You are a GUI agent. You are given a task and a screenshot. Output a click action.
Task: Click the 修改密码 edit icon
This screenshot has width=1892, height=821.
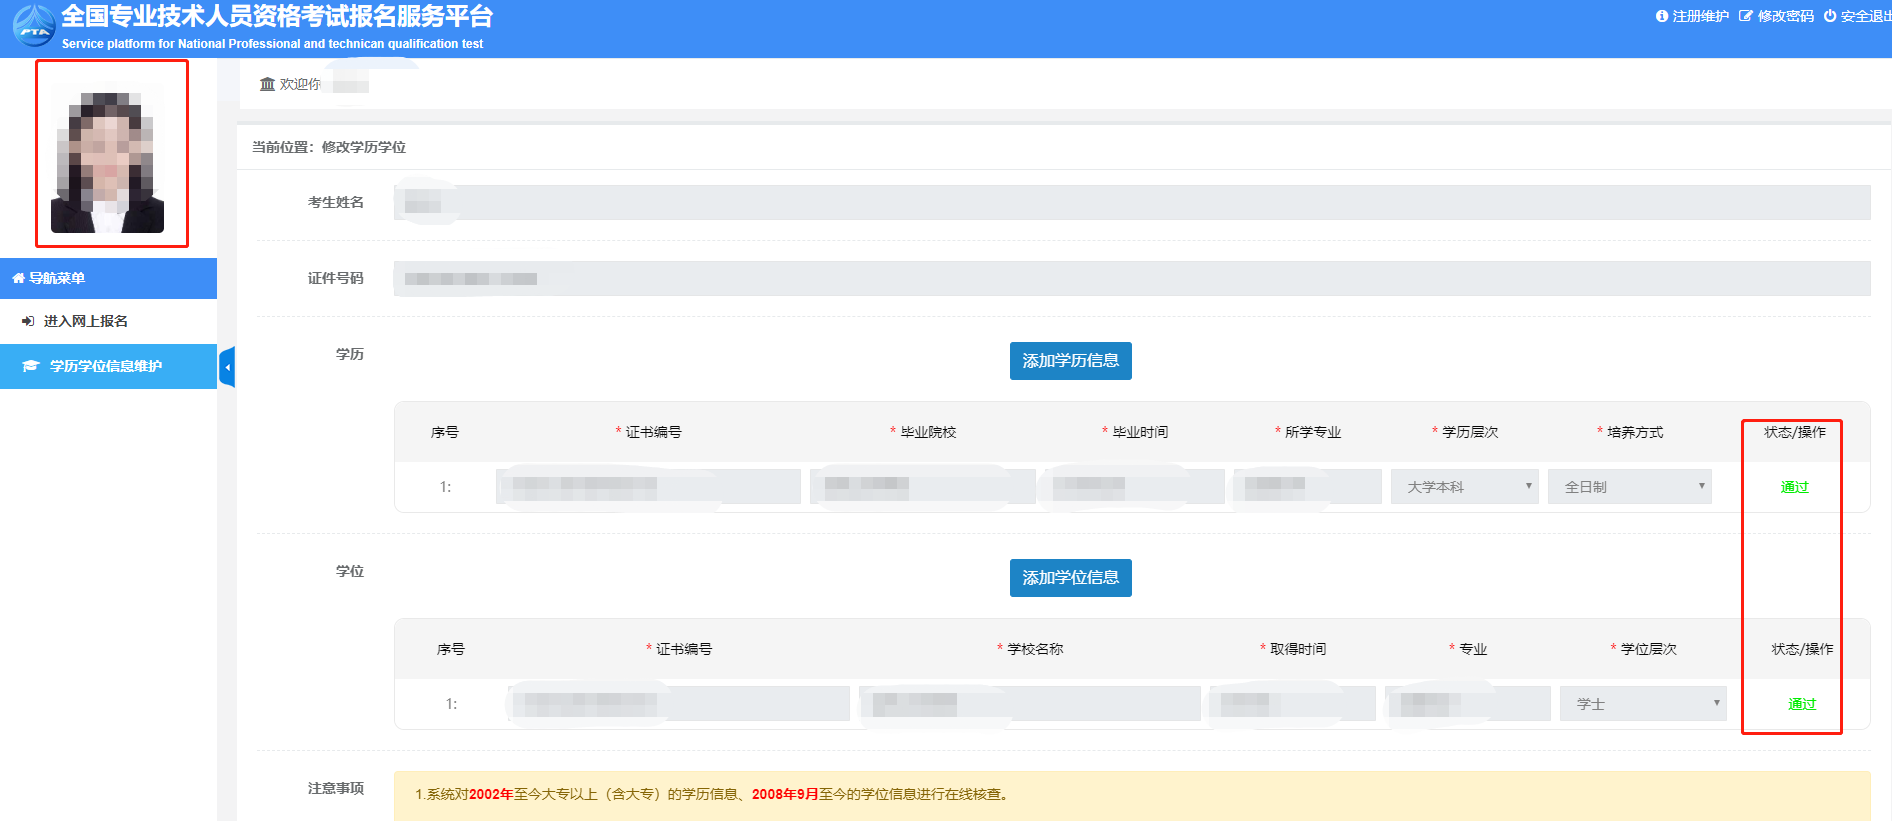click(x=1746, y=16)
